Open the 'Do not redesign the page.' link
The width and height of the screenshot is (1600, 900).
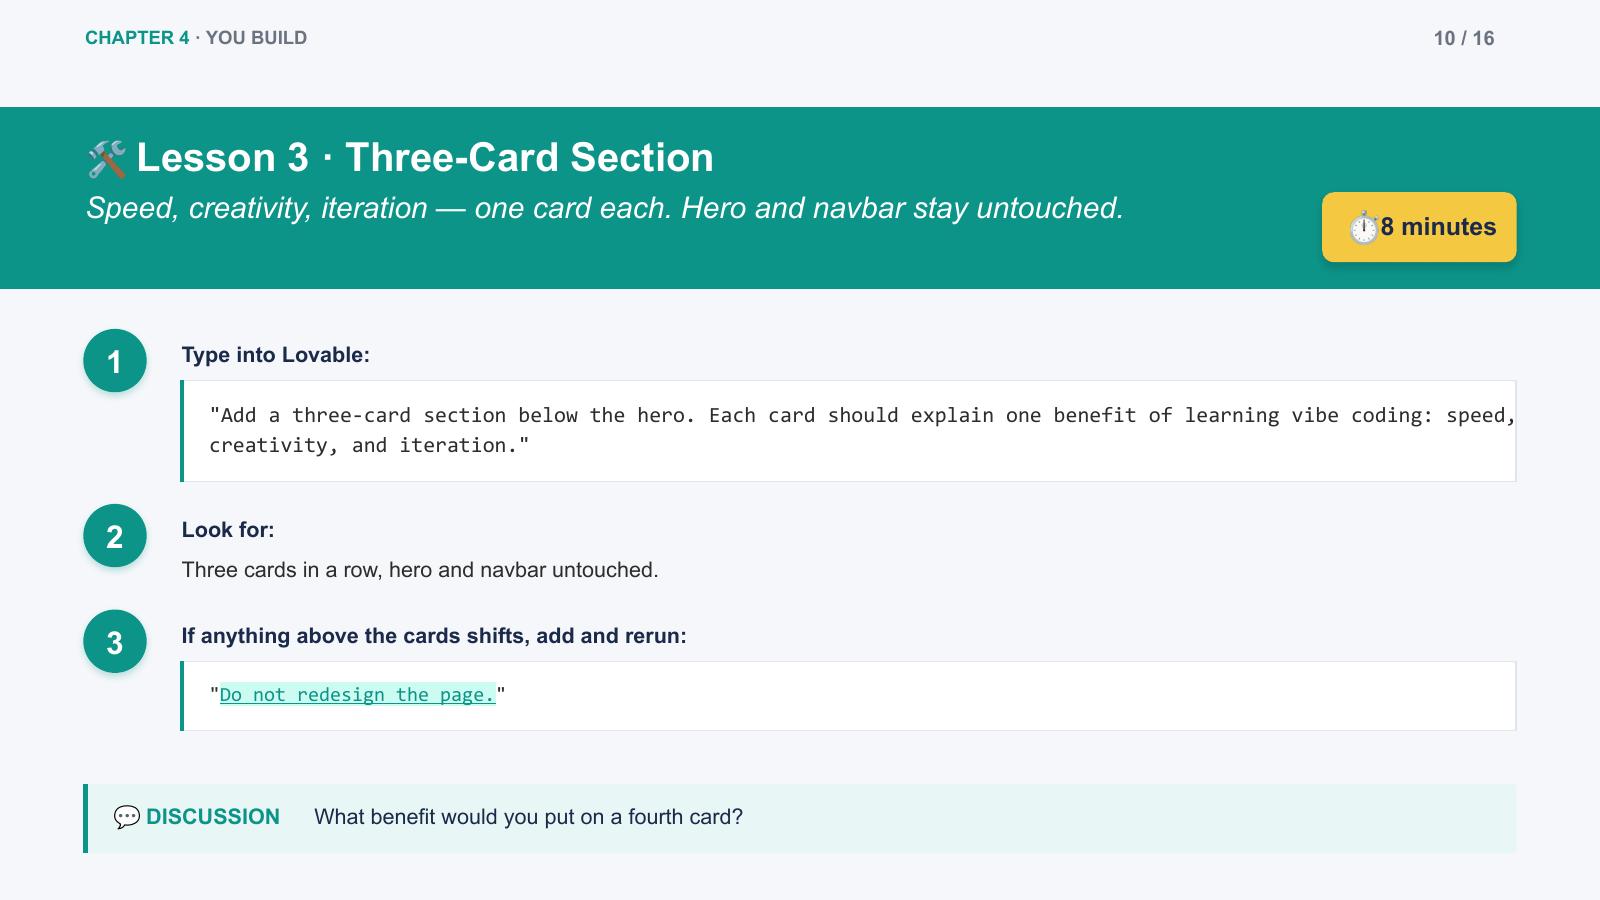point(357,695)
